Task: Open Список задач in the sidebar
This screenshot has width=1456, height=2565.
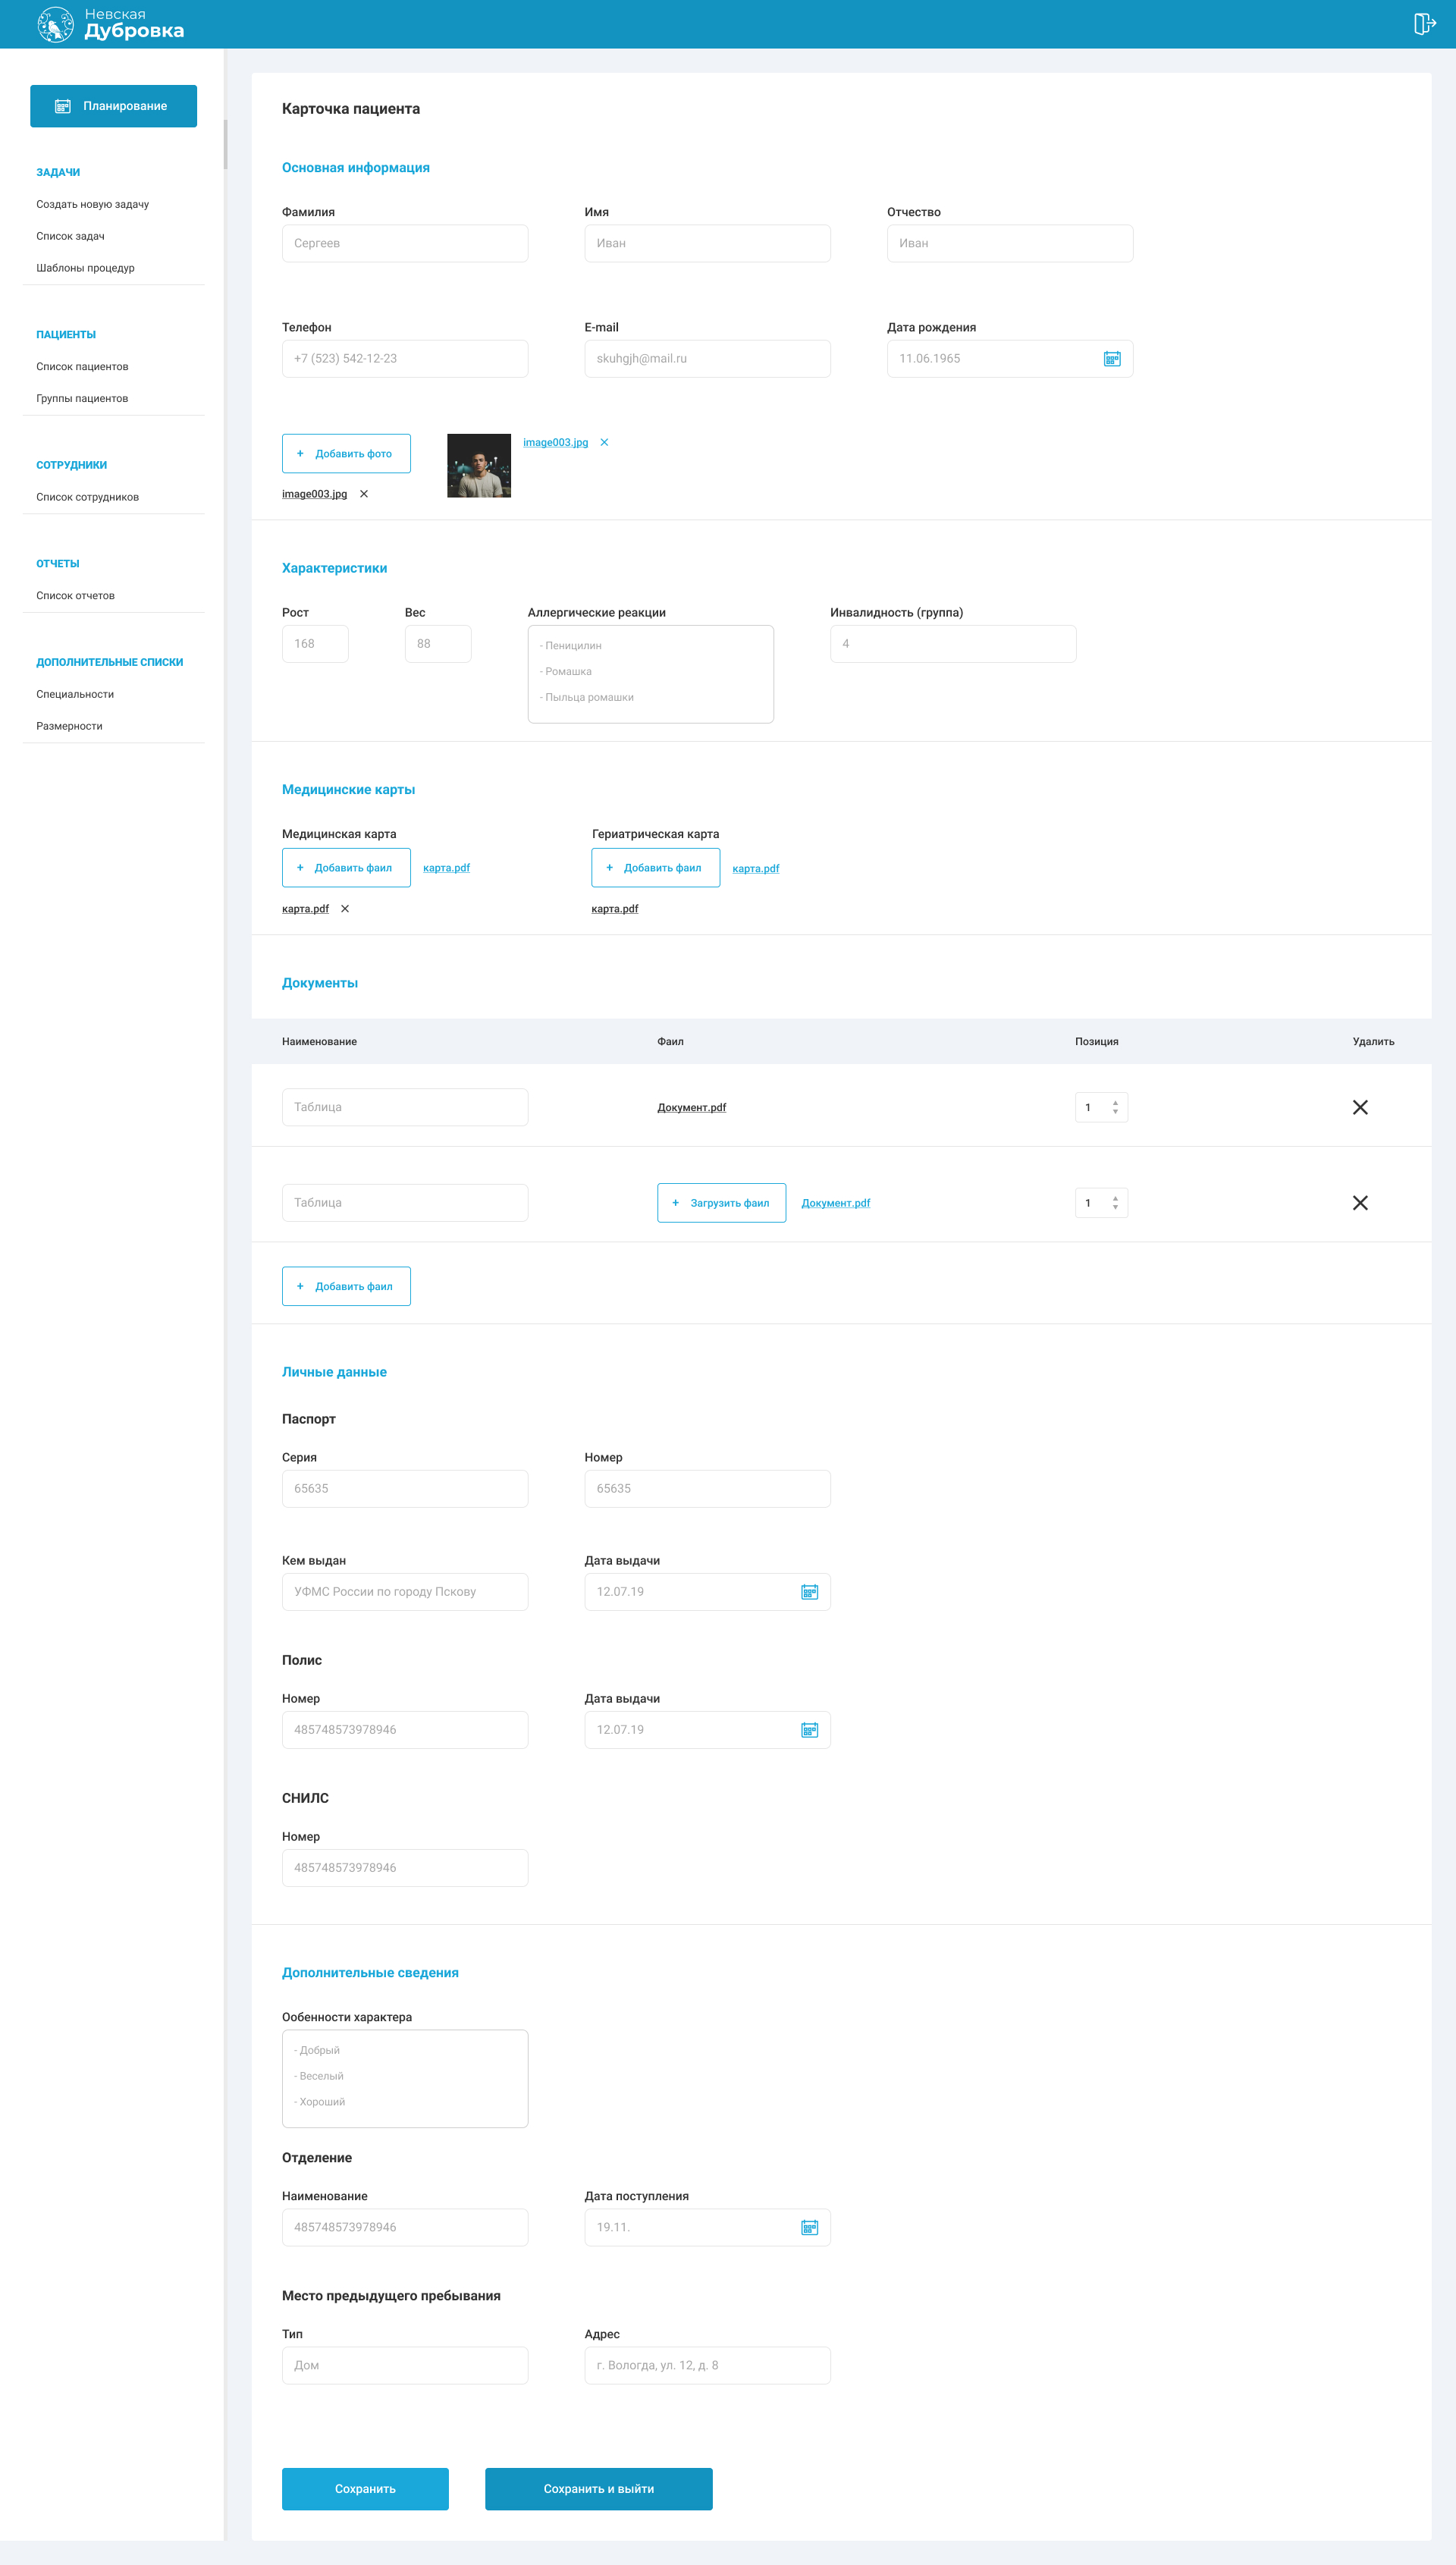Action: click(x=70, y=236)
